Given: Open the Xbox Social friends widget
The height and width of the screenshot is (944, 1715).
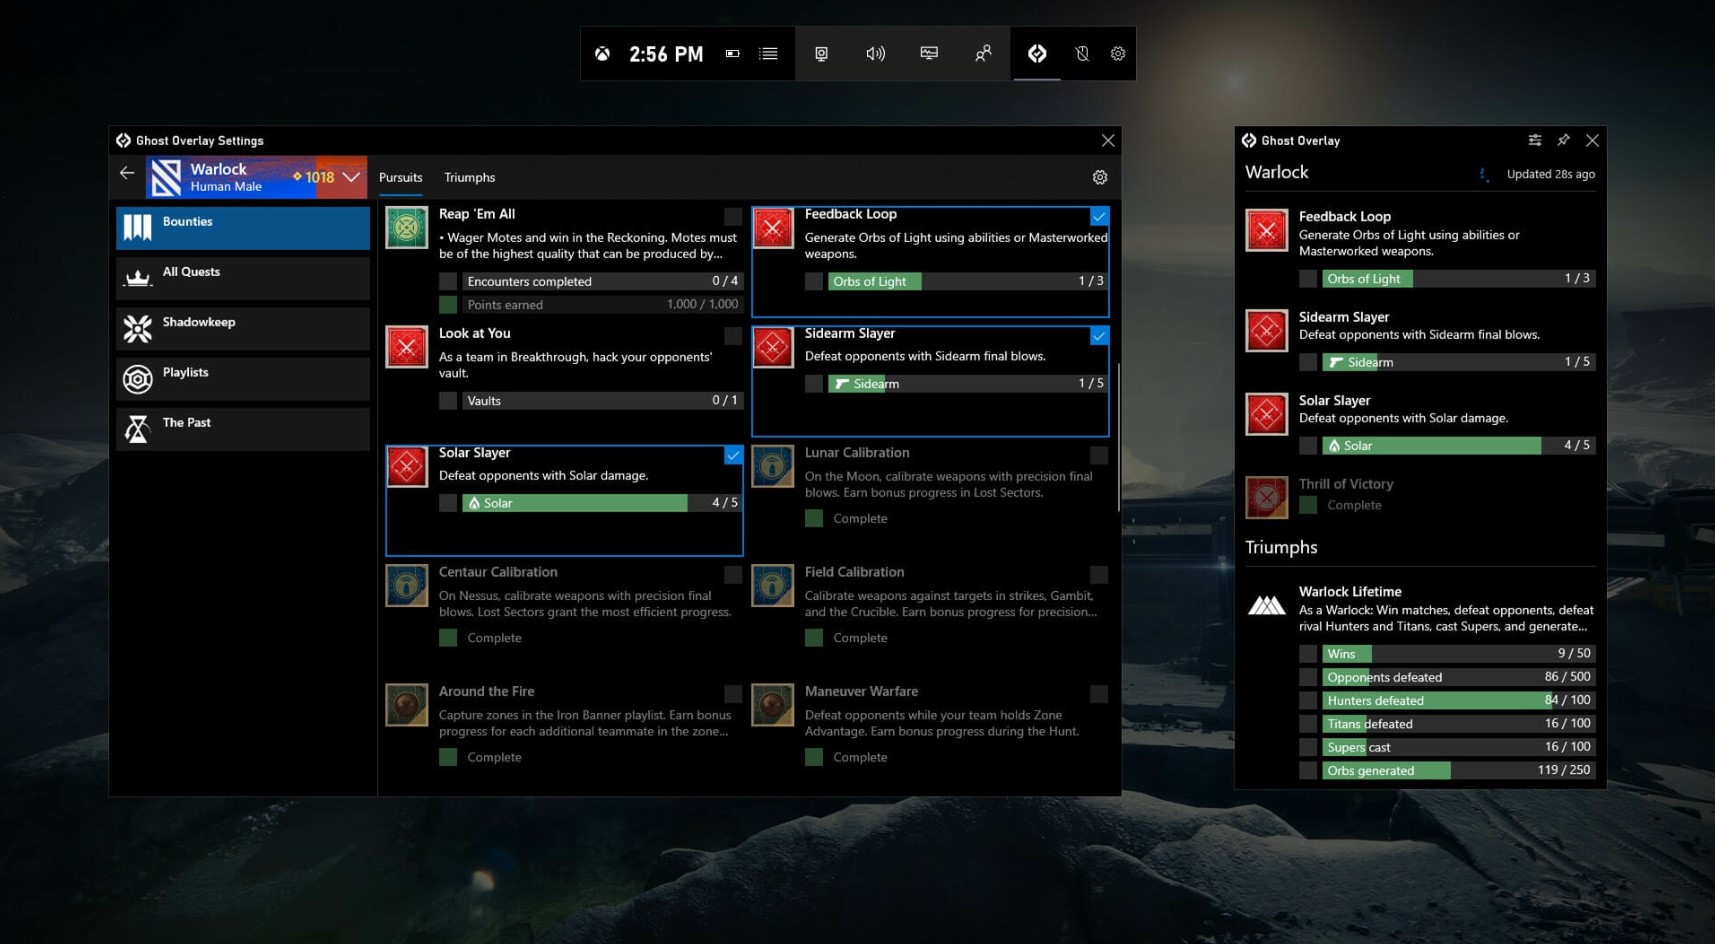Looking at the screenshot, I should [x=983, y=54].
